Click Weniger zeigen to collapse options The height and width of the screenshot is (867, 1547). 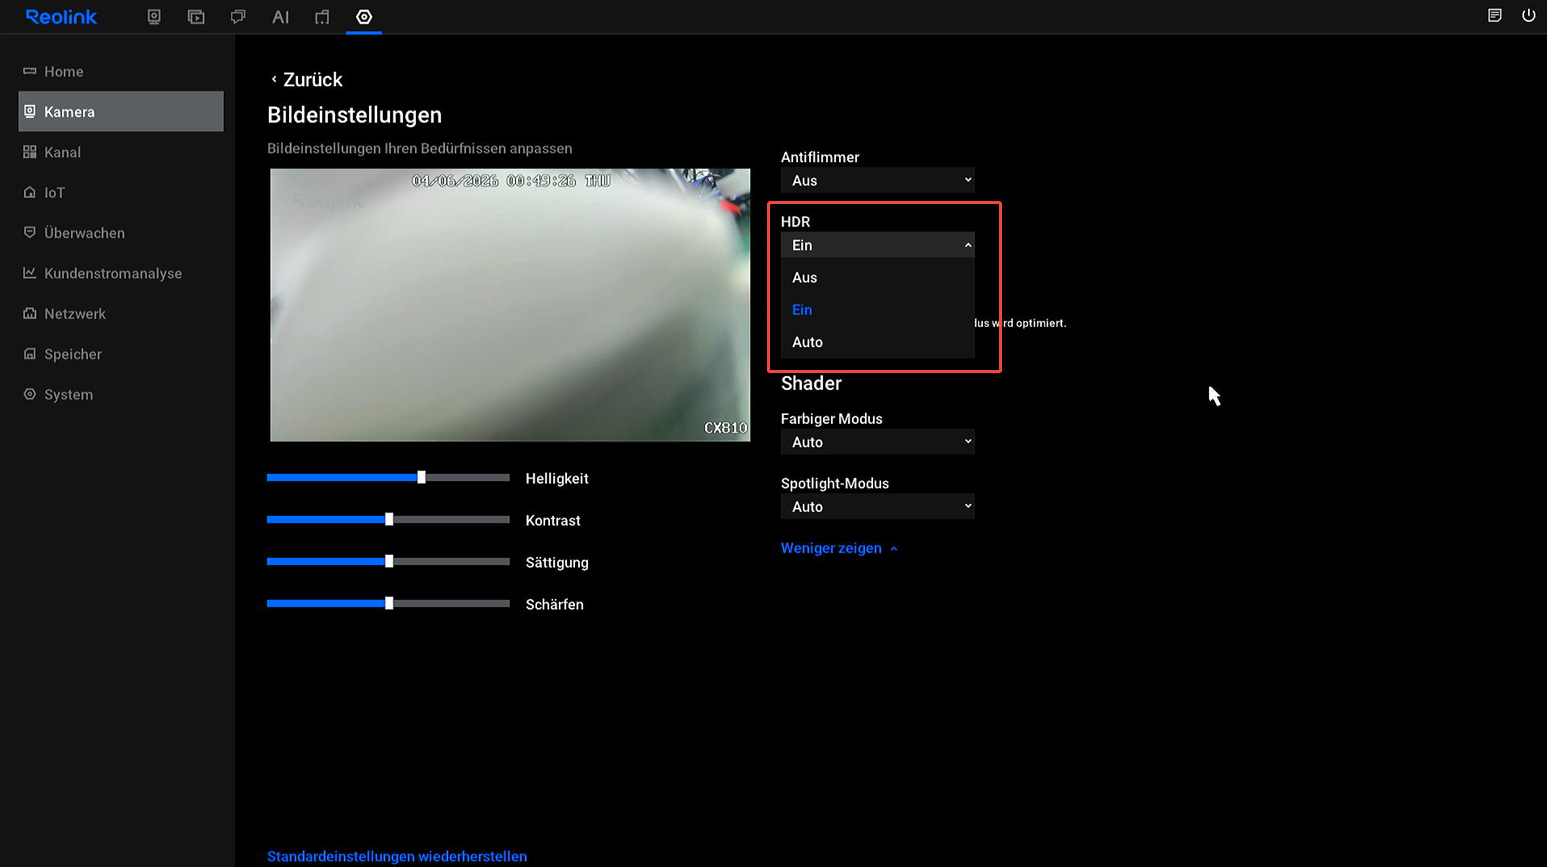tap(839, 548)
